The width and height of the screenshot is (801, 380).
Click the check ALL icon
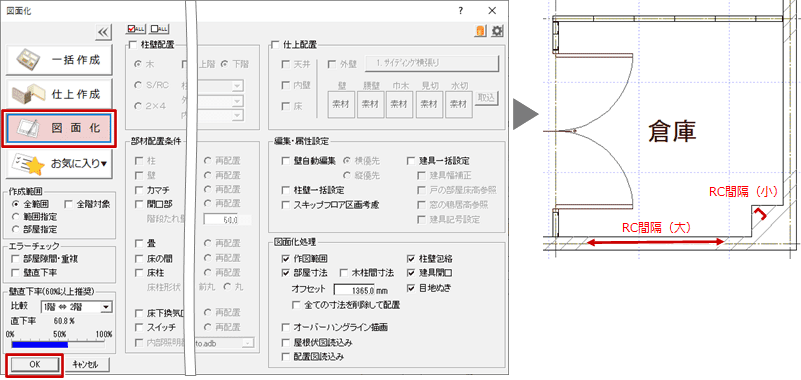point(136,29)
